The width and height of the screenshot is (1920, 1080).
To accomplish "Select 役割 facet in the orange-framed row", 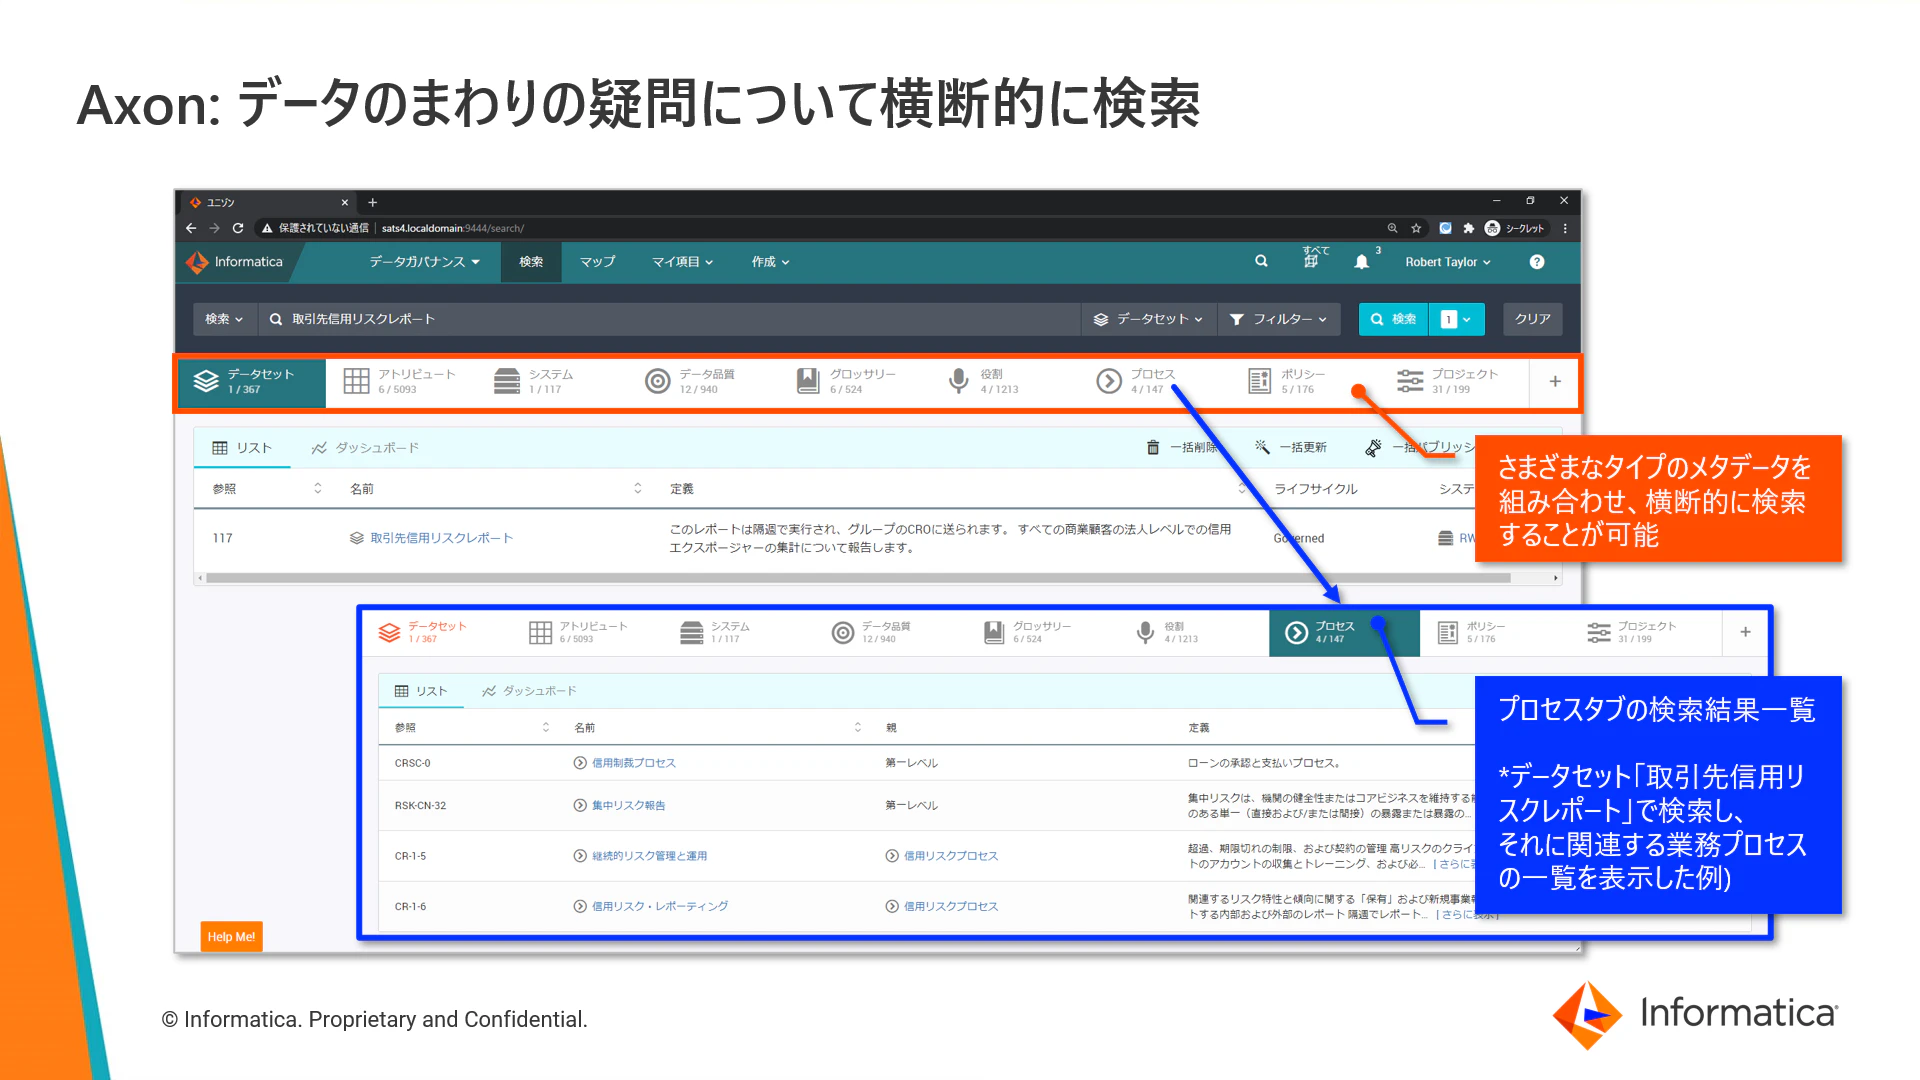I will coord(983,382).
